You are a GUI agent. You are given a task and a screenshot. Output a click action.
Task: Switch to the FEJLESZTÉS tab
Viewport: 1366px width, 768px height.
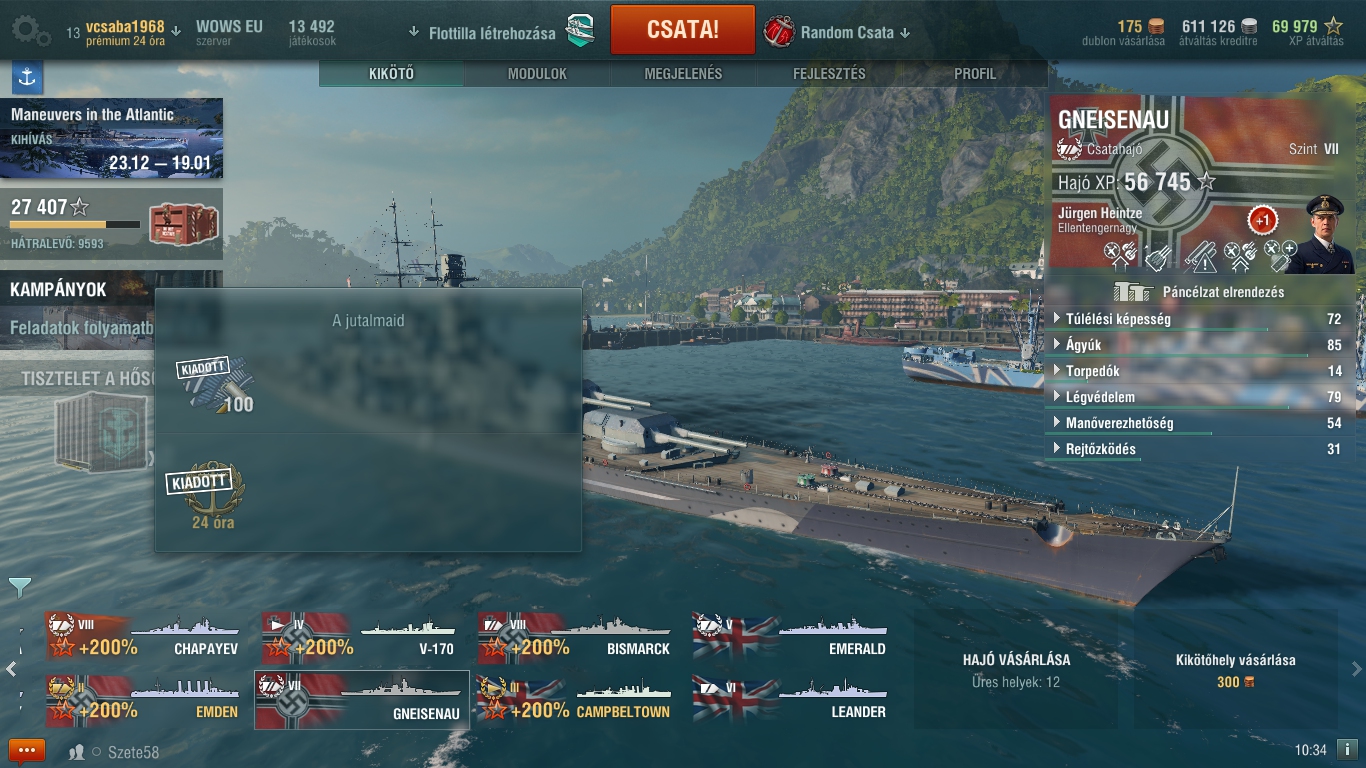point(829,74)
